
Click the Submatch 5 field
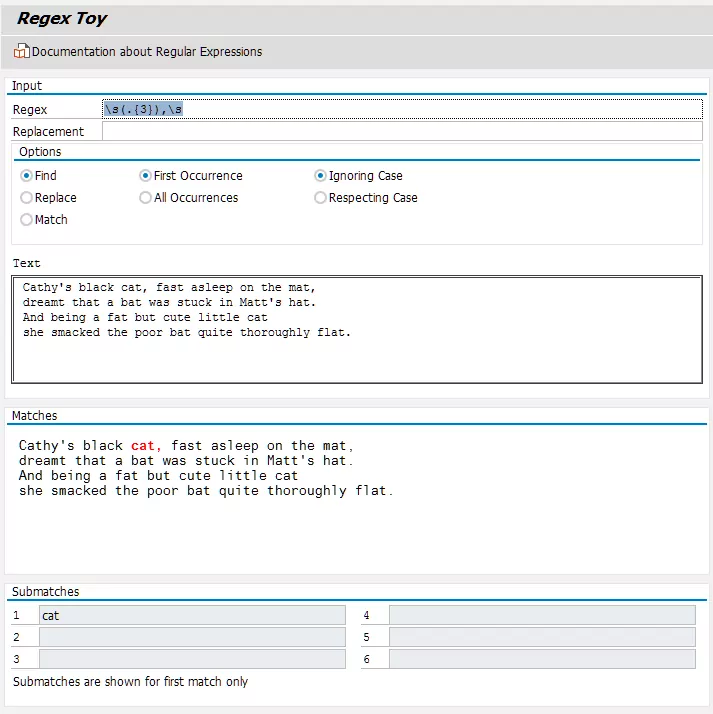[x=541, y=637]
